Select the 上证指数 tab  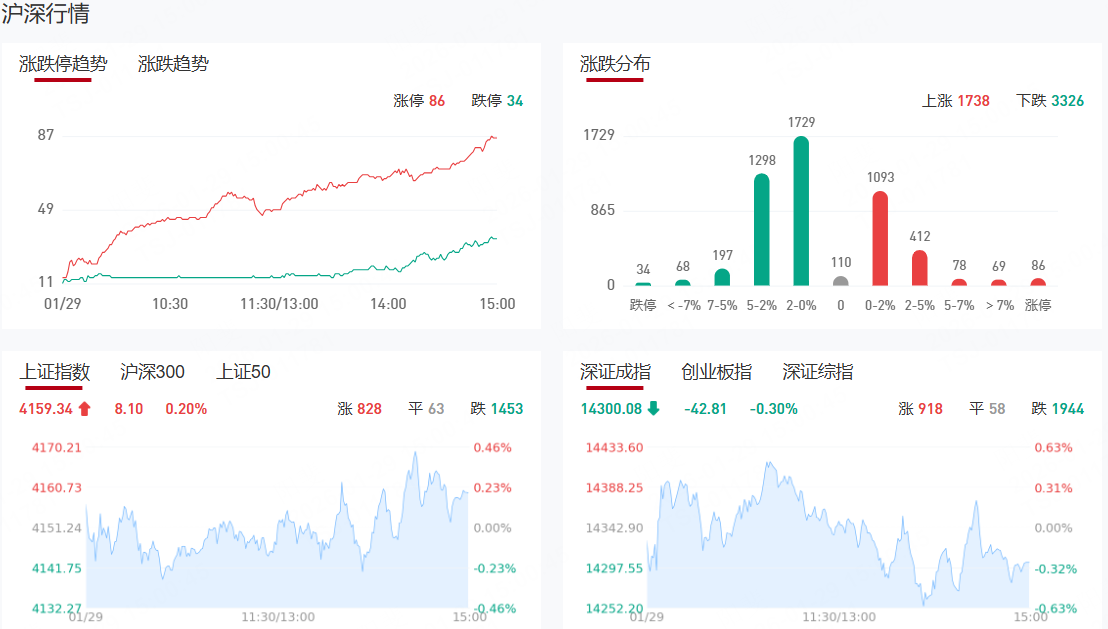tap(55, 372)
